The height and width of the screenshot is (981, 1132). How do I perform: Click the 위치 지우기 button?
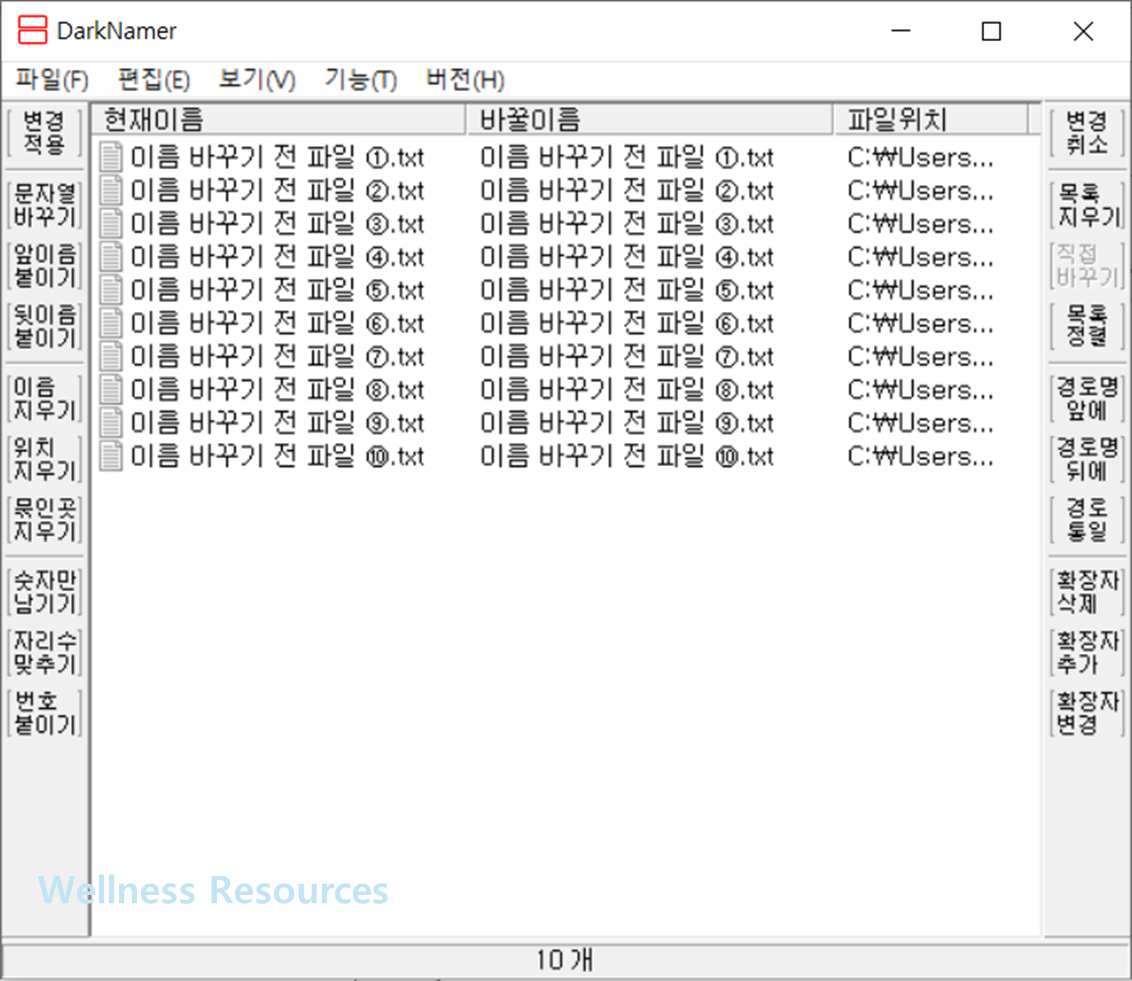click(45, 459)
